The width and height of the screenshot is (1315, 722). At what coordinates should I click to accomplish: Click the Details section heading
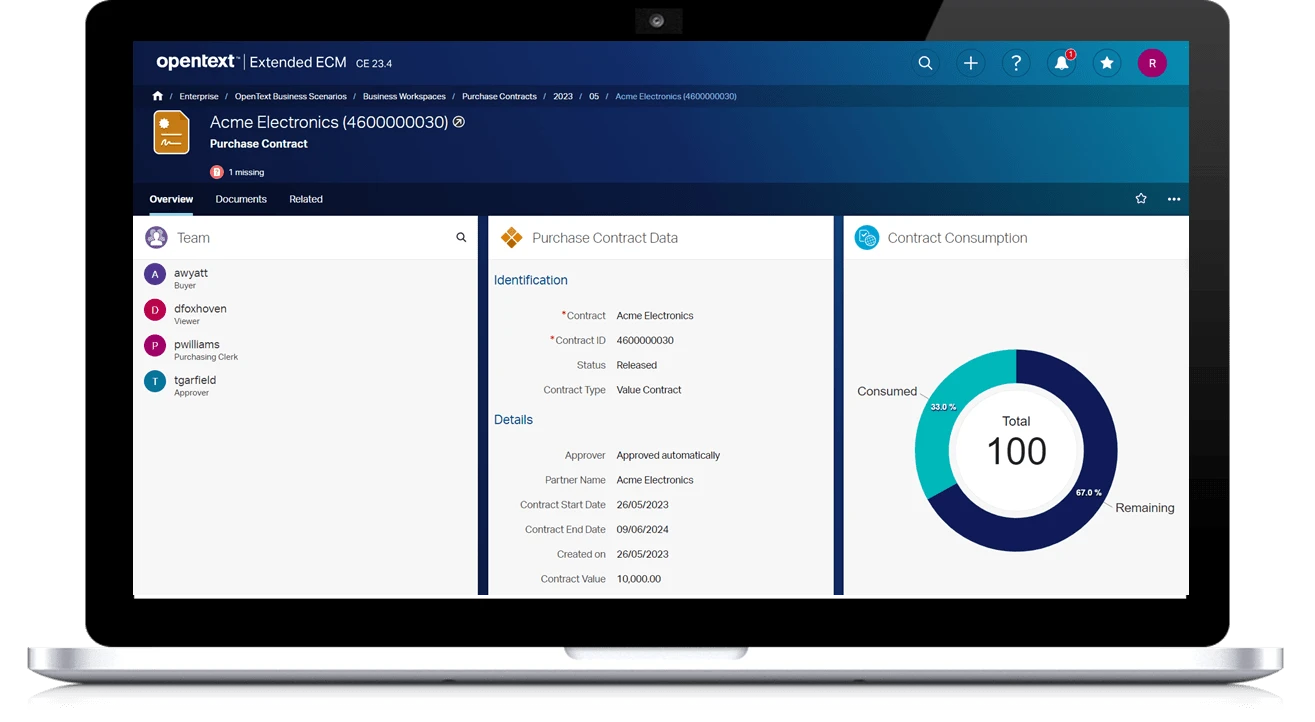513,420
